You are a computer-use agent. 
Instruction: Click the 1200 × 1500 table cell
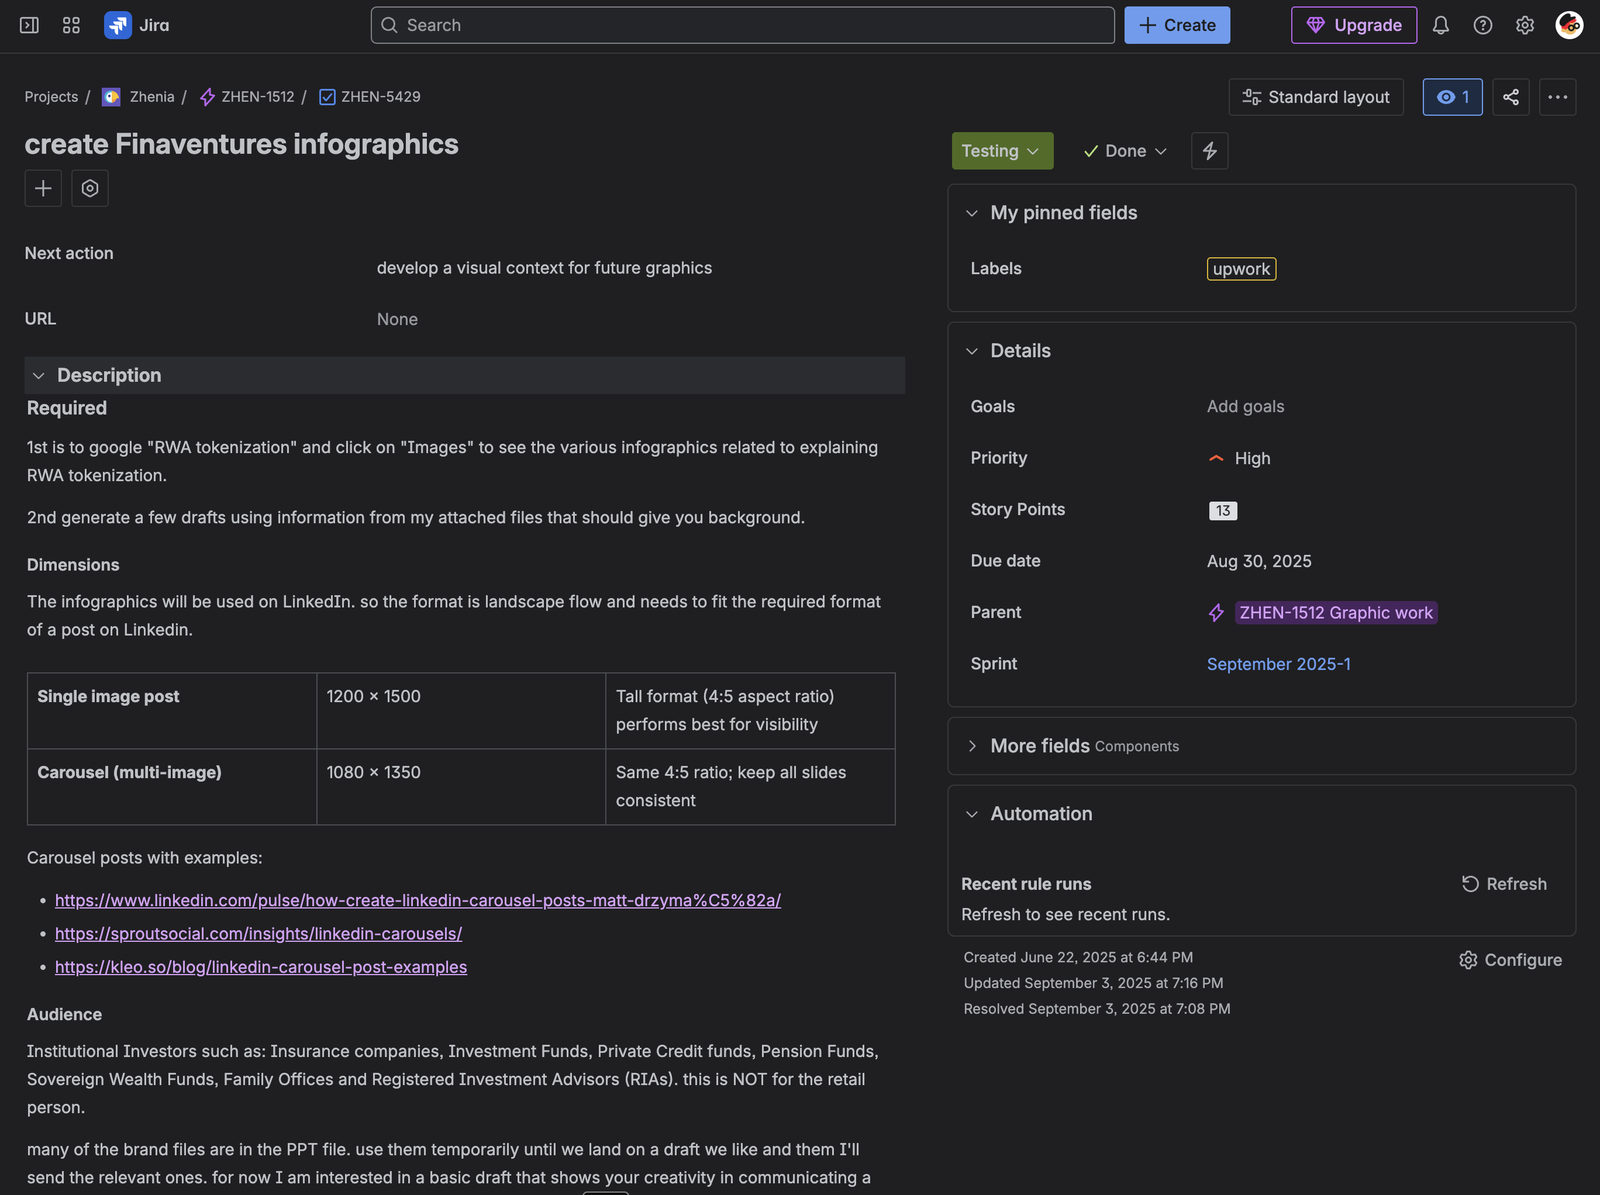coord(461,711)
